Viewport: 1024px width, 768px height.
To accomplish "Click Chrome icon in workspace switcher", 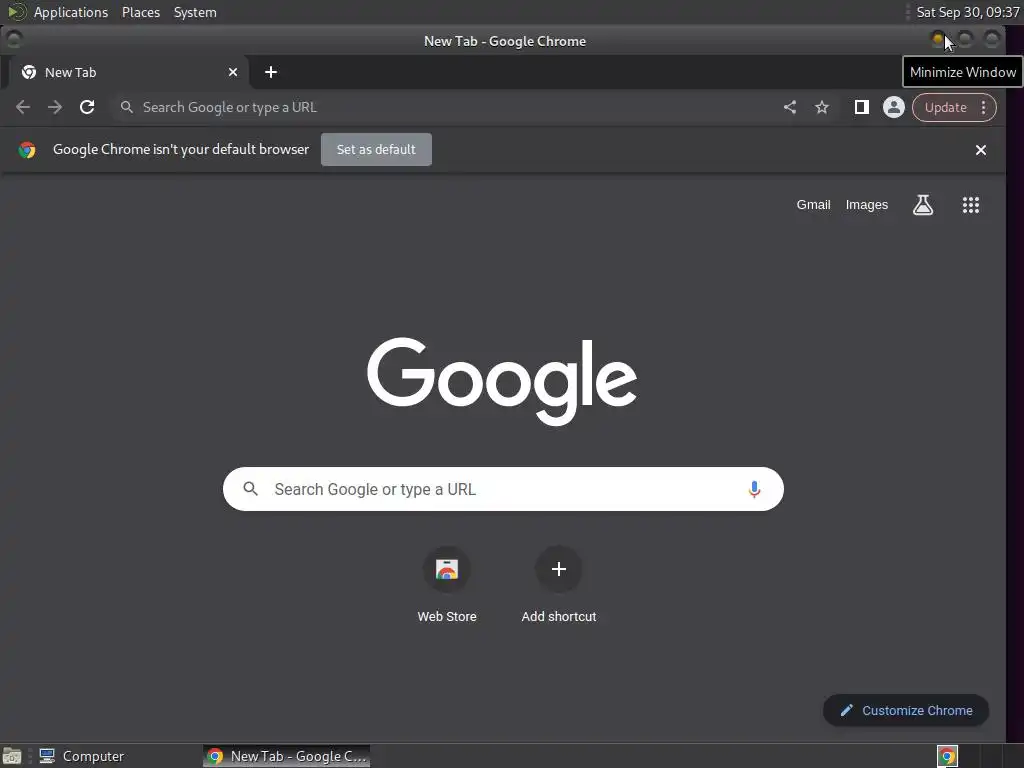I will tap(947, 756).
